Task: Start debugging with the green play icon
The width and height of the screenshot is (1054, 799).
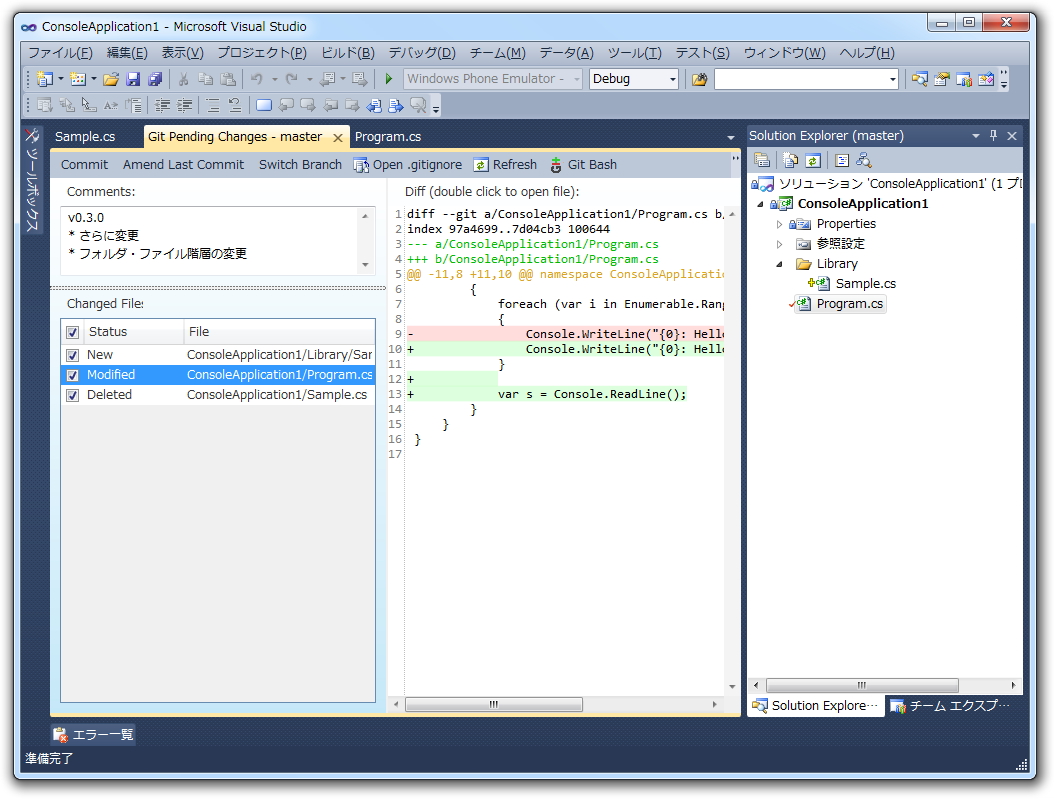Action: (x=389, y=79)
